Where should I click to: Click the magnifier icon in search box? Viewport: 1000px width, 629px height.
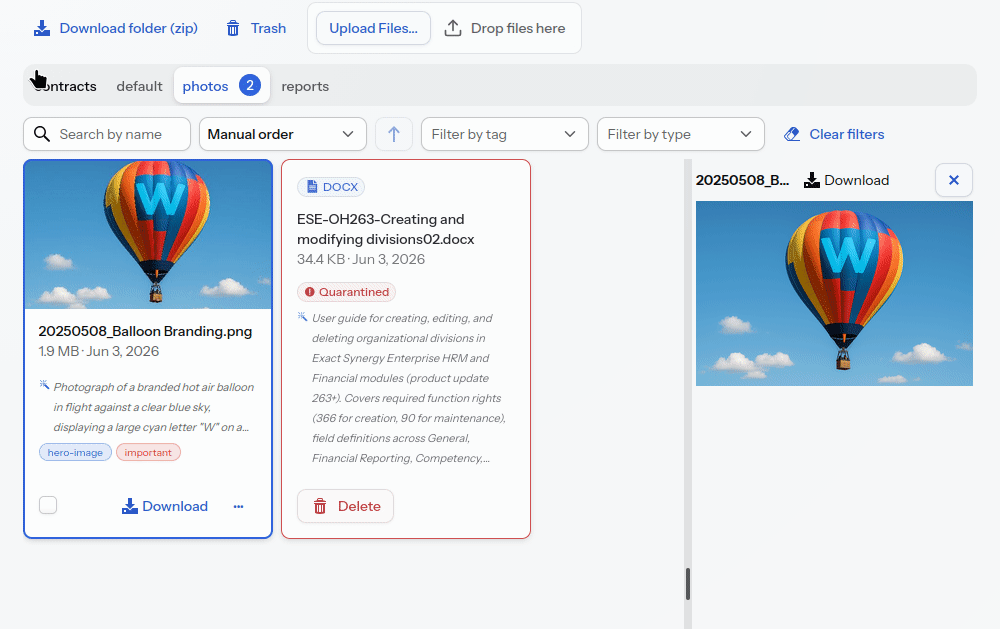click(x=42, y=134)
